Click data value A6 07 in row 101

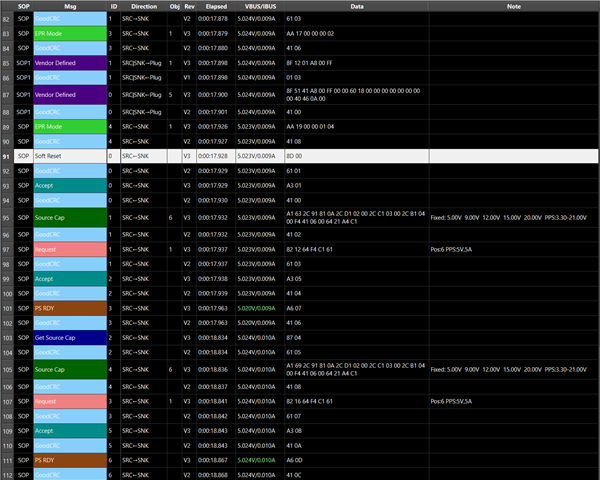[x=294, y=309]
